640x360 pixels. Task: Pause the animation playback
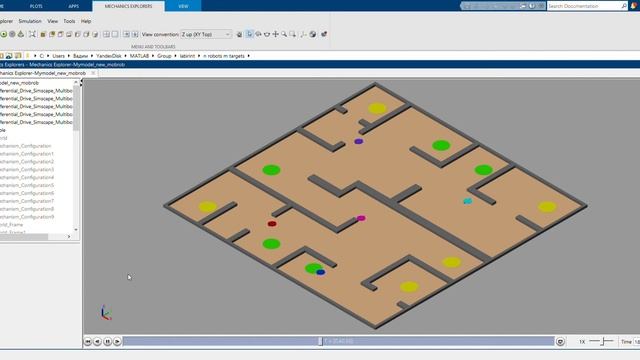coord(107,341)
